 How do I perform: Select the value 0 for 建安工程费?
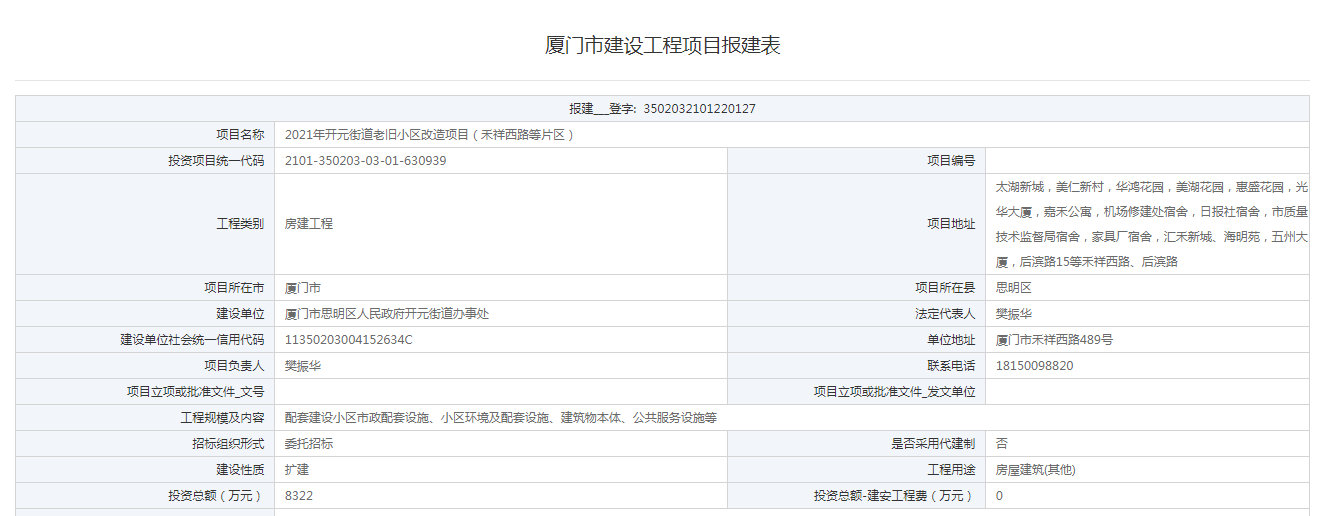(x=999, y=495)
